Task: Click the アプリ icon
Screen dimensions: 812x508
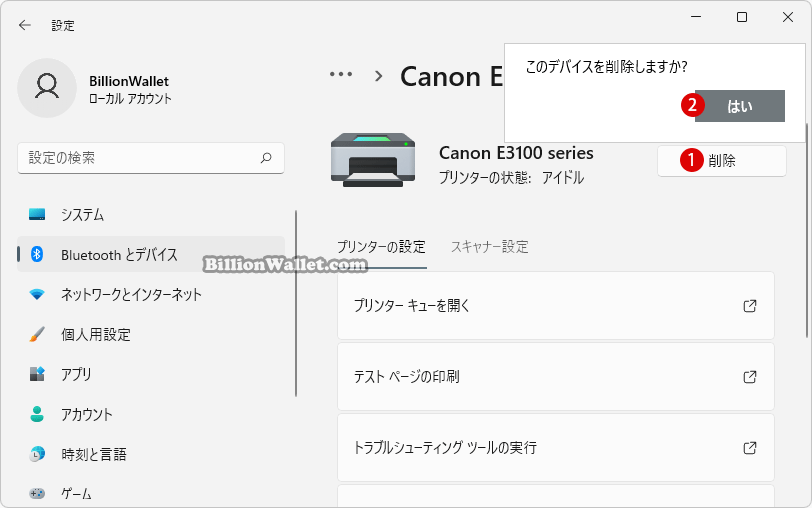Action: [x=37, y=374]
